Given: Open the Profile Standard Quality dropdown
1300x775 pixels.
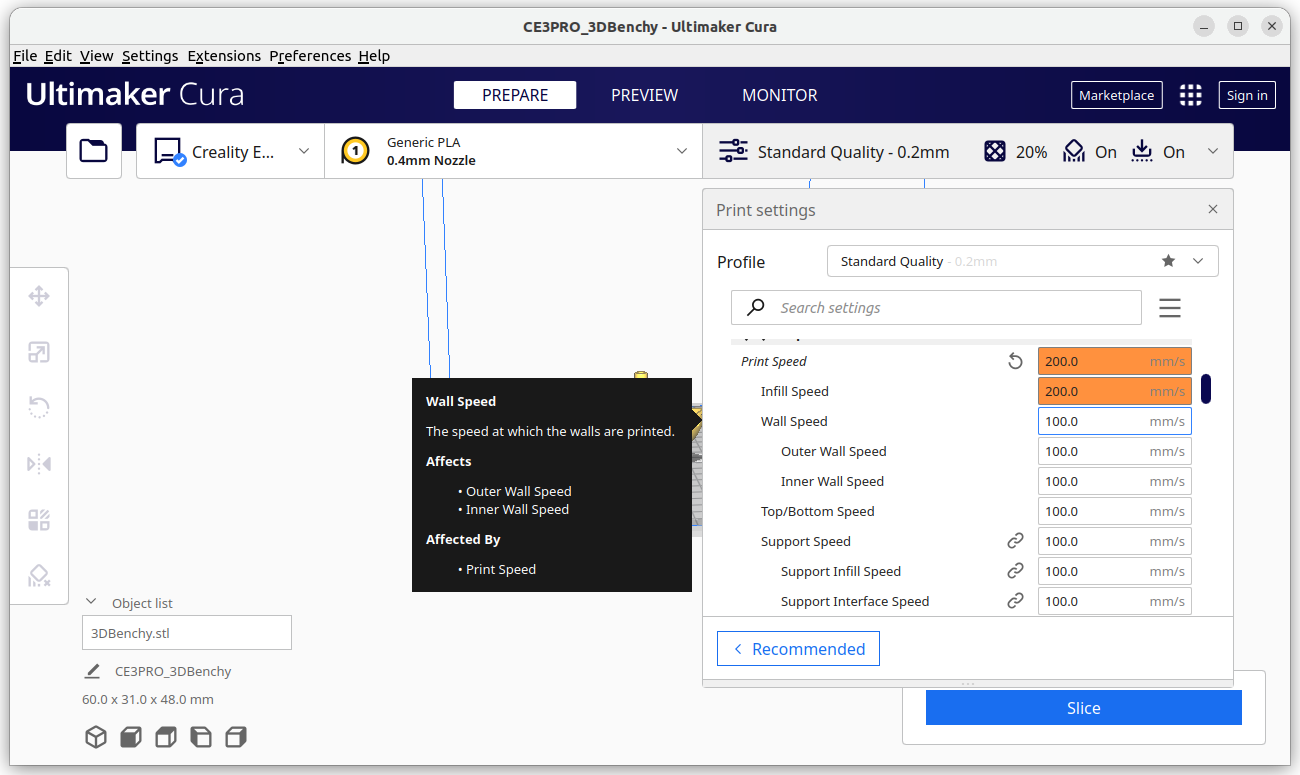Looking at the screenshot, I should pyautogui.click(x=1022, y=261).
